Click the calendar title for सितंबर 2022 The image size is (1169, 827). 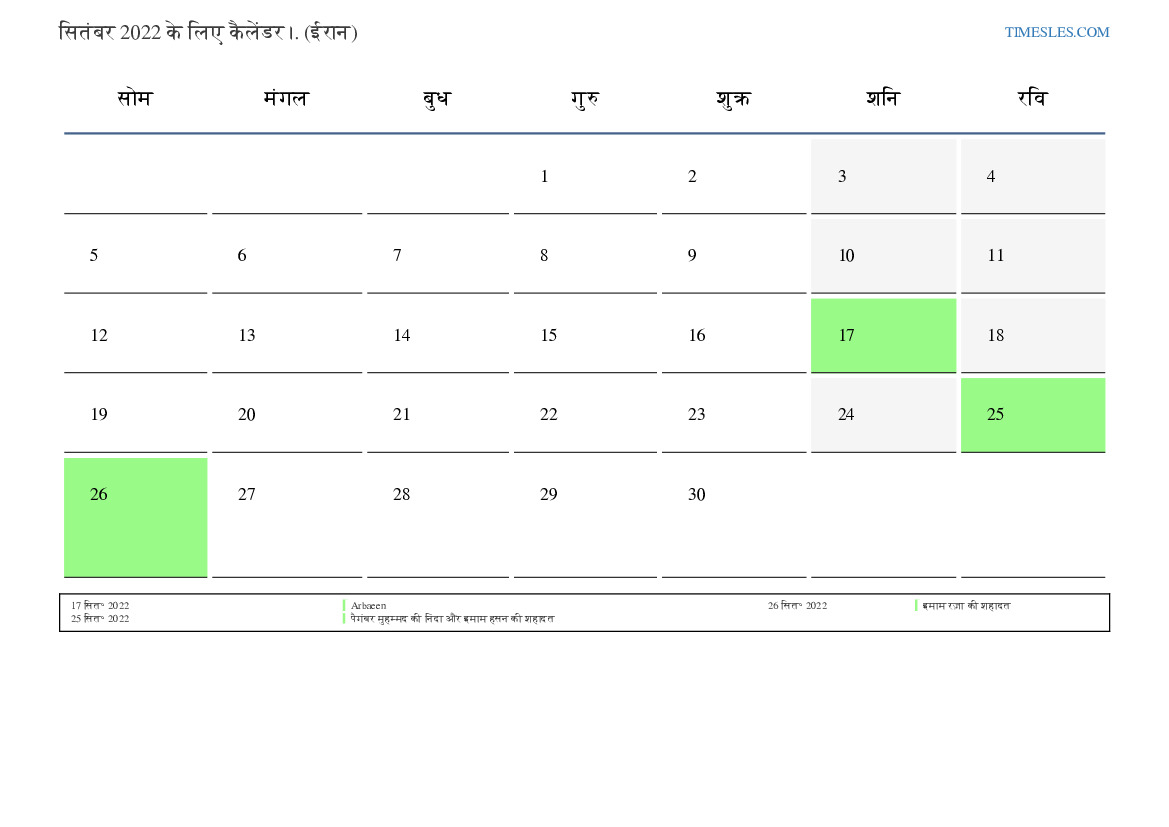pos(208,32)
